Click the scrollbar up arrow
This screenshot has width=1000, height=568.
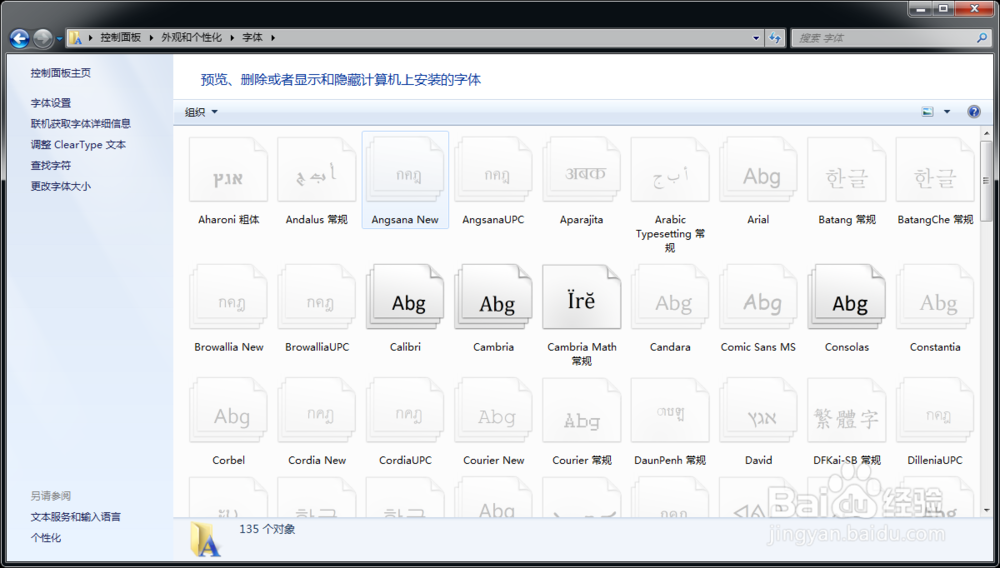tap(986, 133)
